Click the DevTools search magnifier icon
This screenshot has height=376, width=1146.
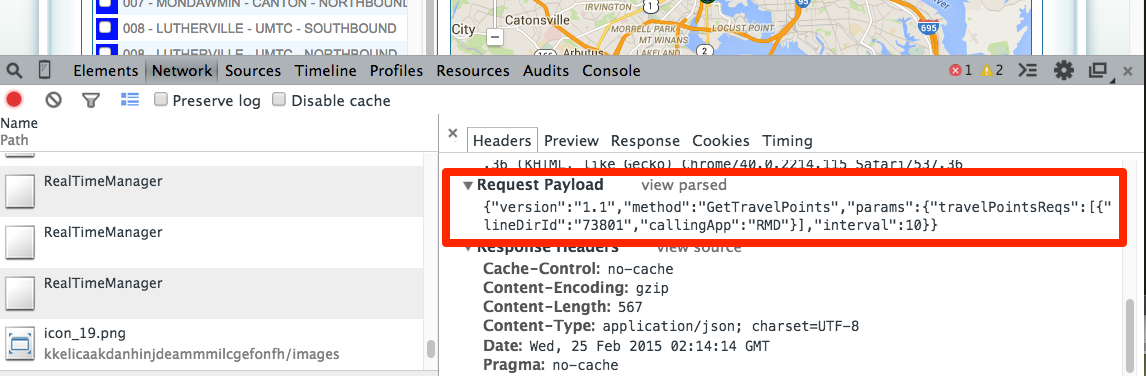tap(14, 71)
